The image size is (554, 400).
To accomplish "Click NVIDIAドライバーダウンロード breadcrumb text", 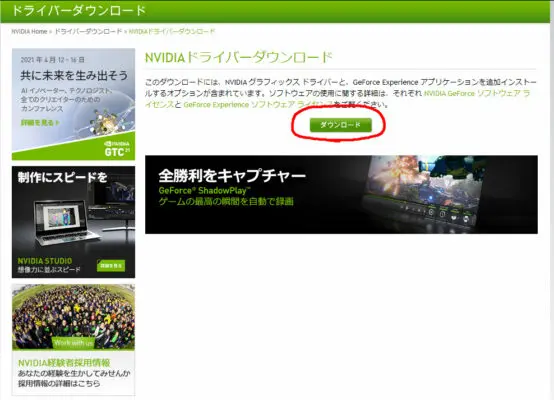I will coord(172,31).
